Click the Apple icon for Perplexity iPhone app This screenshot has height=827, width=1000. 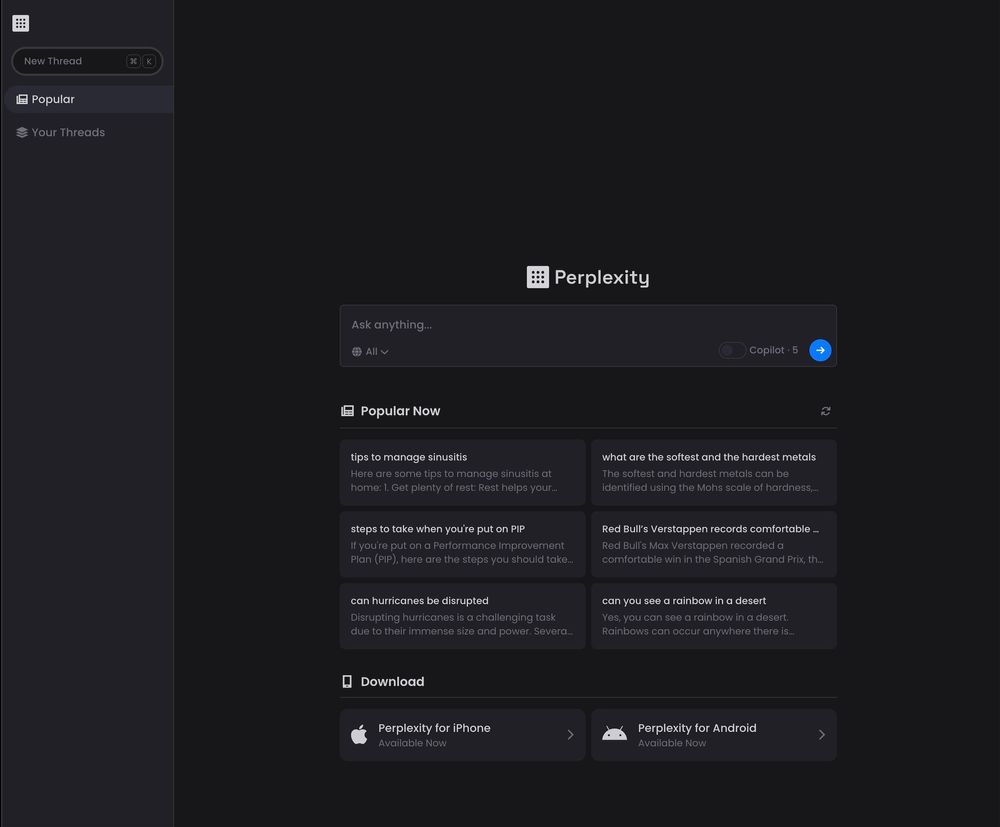click(359, 734)
